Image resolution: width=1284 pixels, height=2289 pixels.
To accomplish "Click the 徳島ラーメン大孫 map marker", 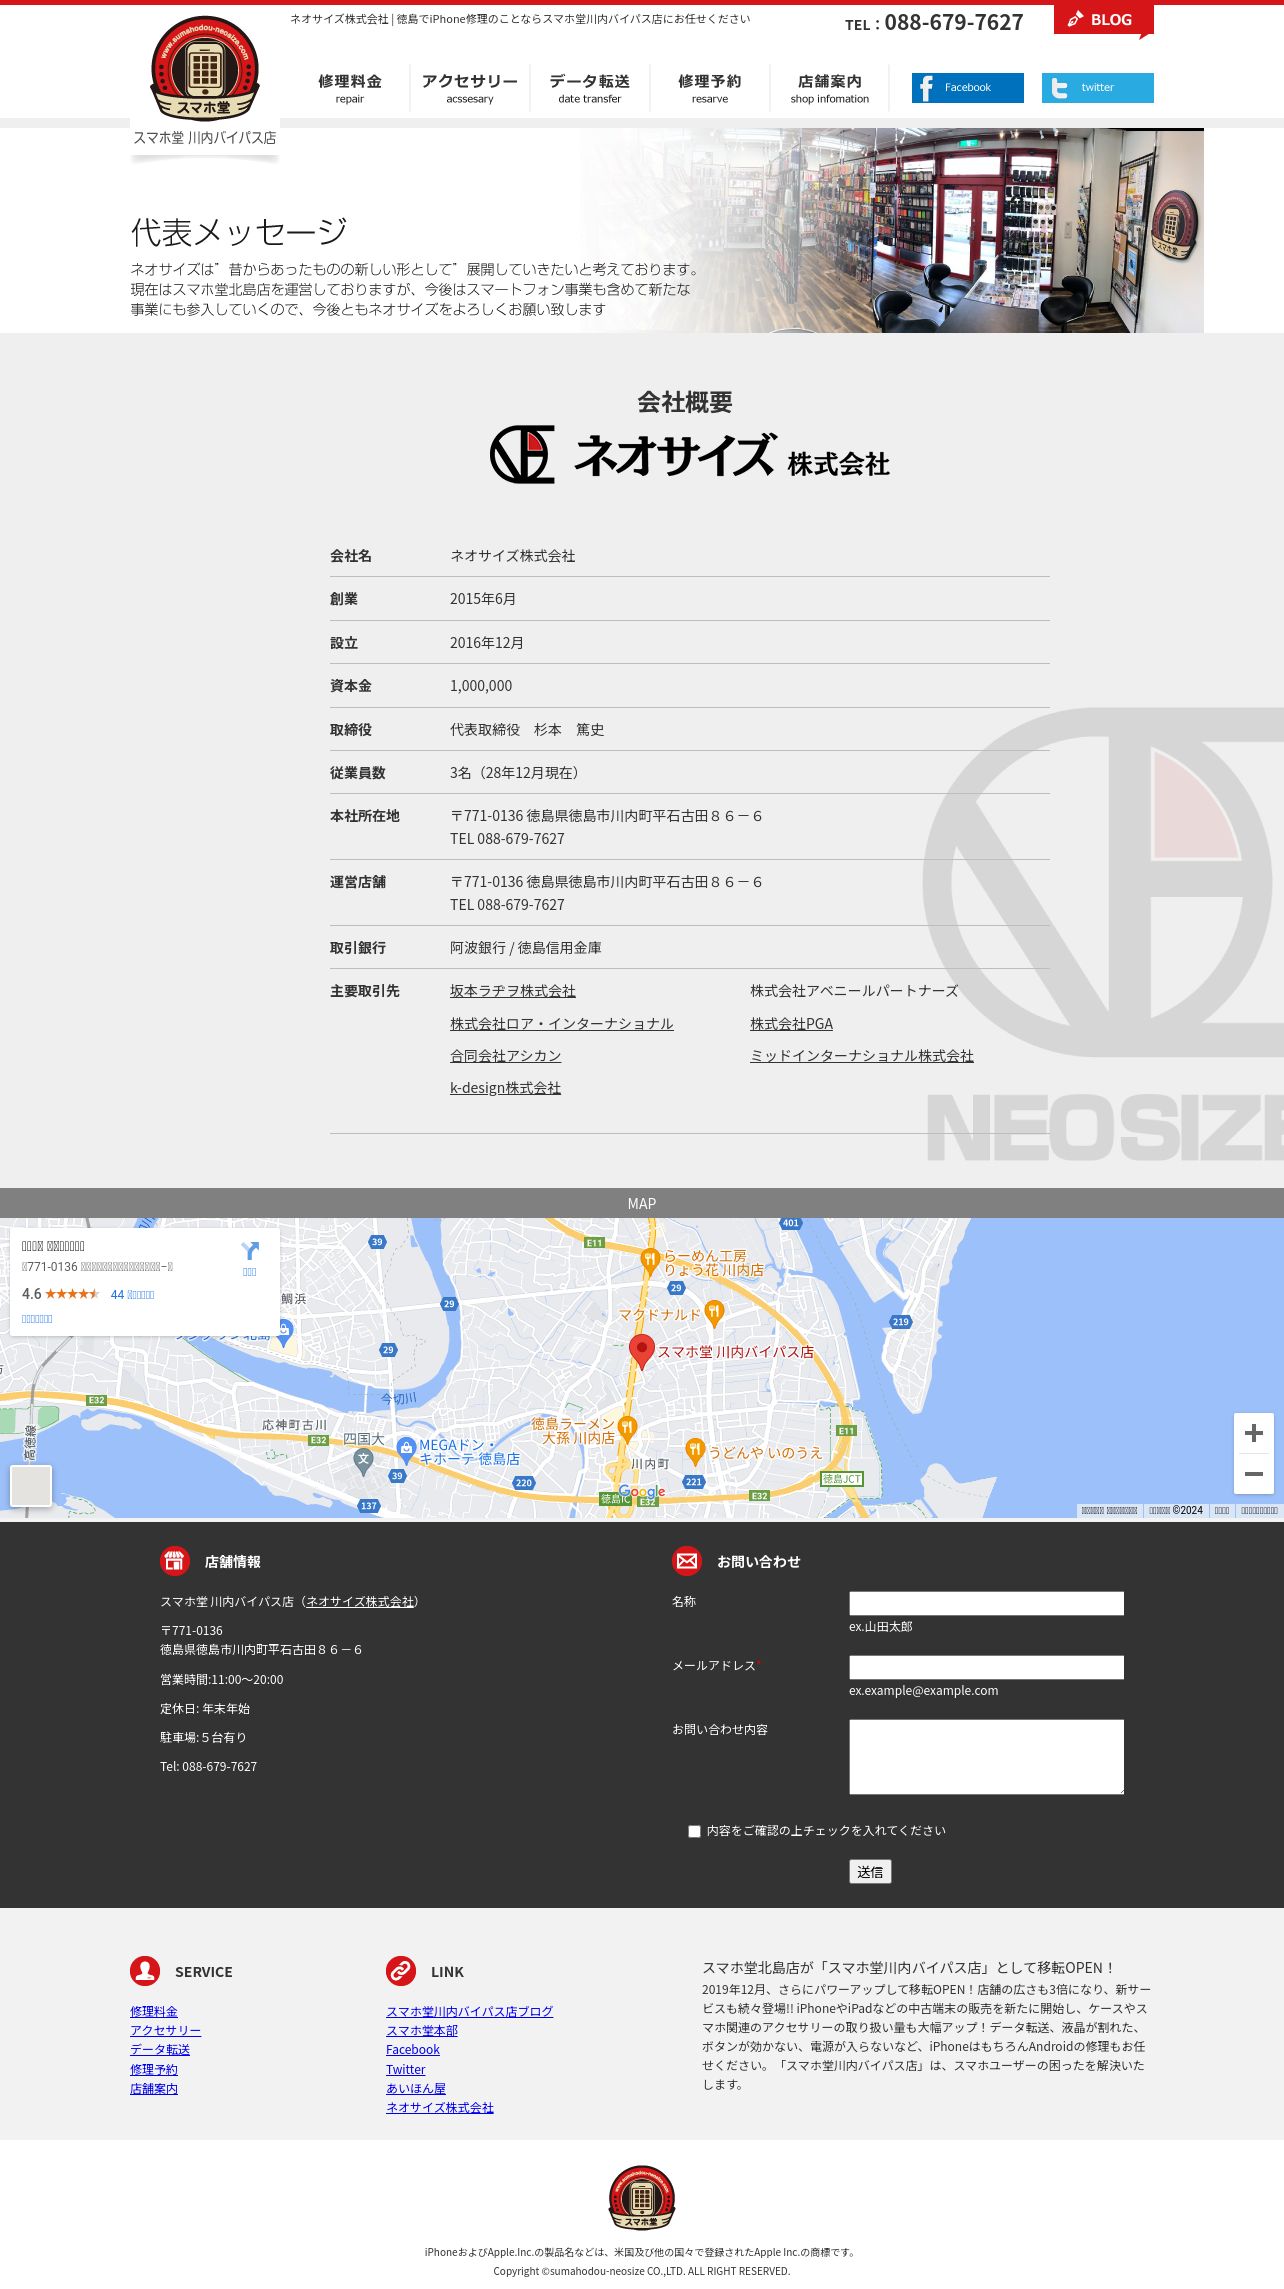I will tap(627, 1428).
